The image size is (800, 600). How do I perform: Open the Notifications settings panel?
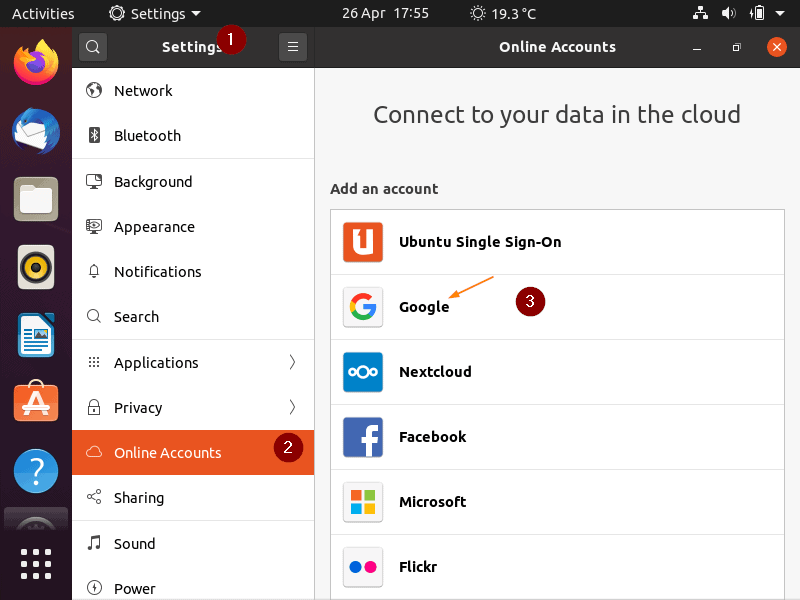tap(193, 272)
